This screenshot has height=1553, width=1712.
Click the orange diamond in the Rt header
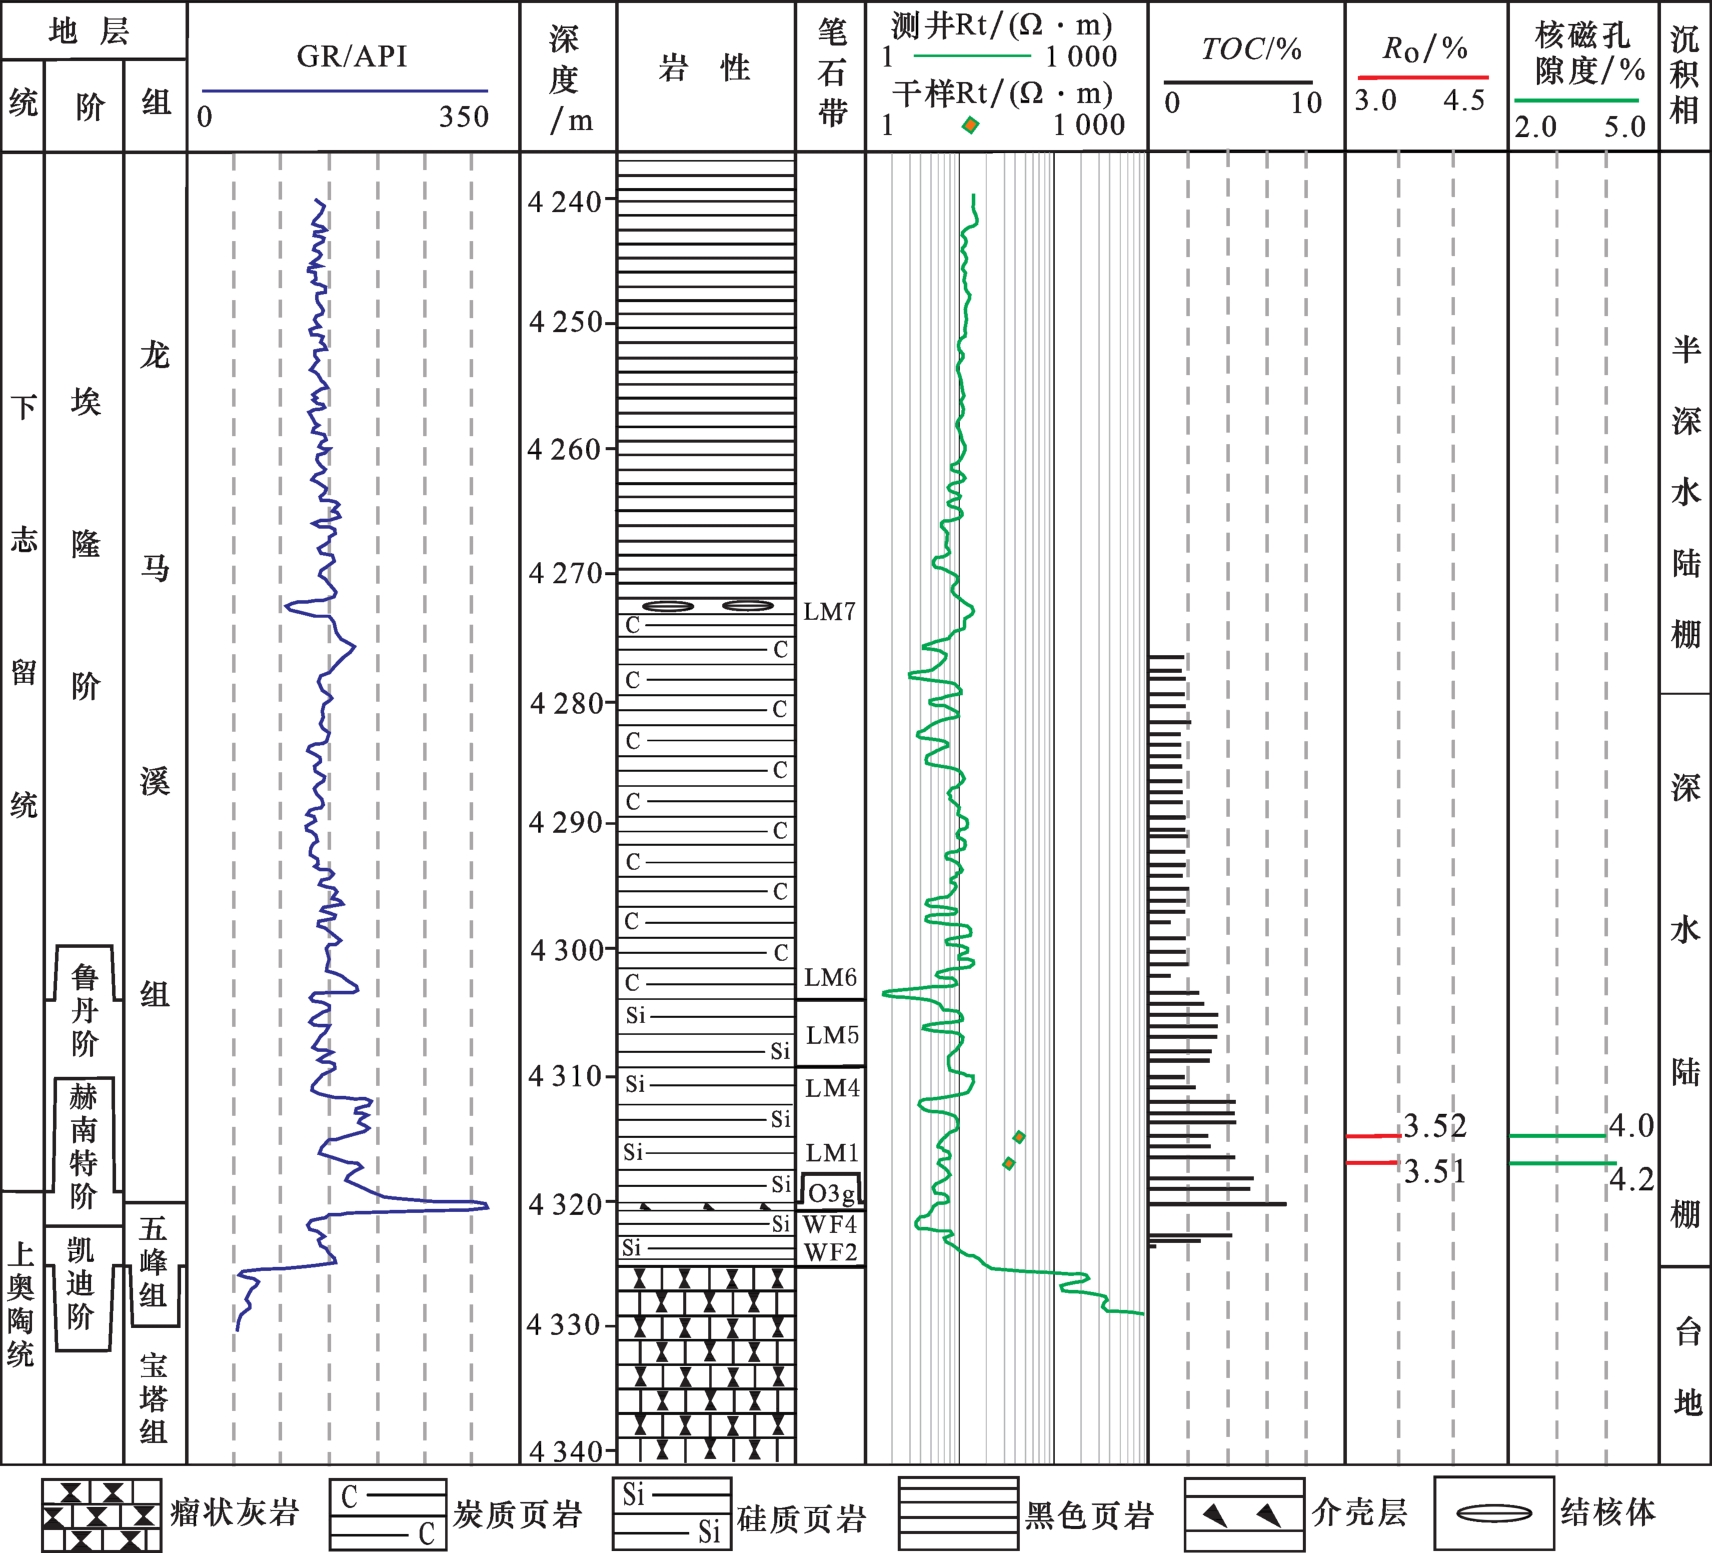[x=970, y=125]
